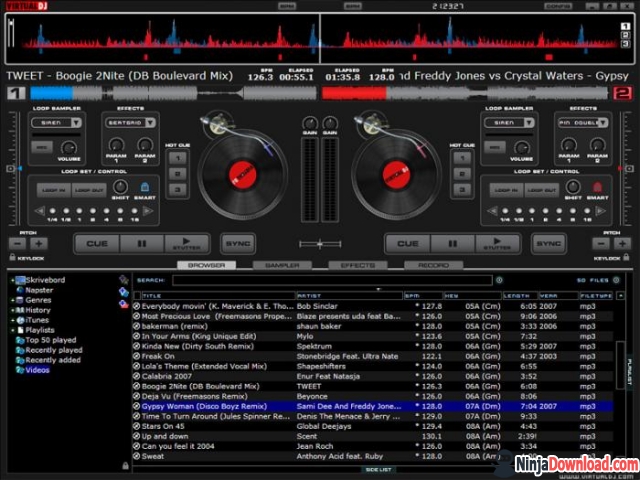Trigger hot cue 1 on deck 1
This screenshot has height=480, width=640.
178,158
